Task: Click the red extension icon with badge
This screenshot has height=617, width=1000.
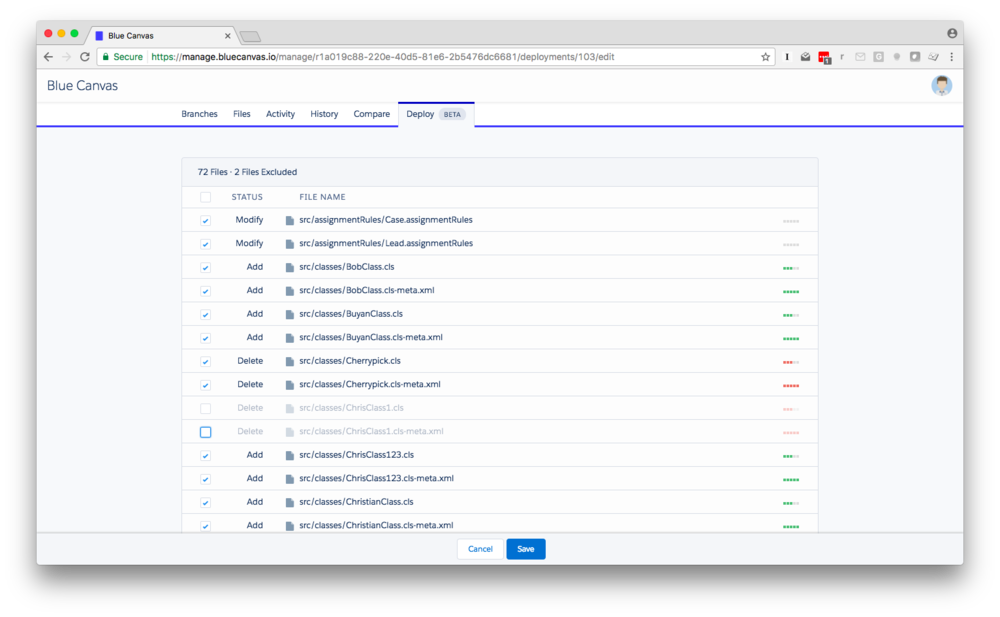Action: tap(824, 57)
